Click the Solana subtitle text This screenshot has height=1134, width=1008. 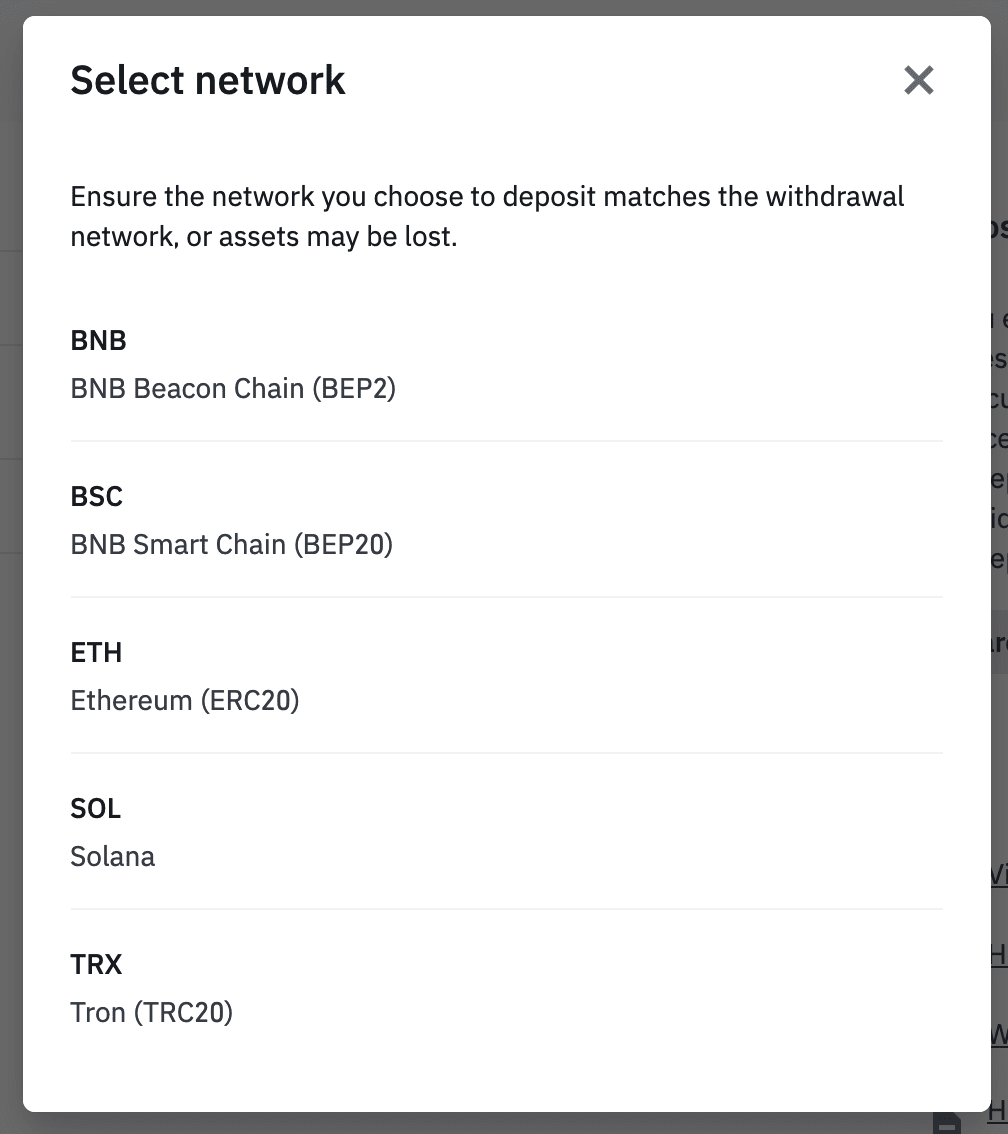pyautogui.click(x=112, y=856)
